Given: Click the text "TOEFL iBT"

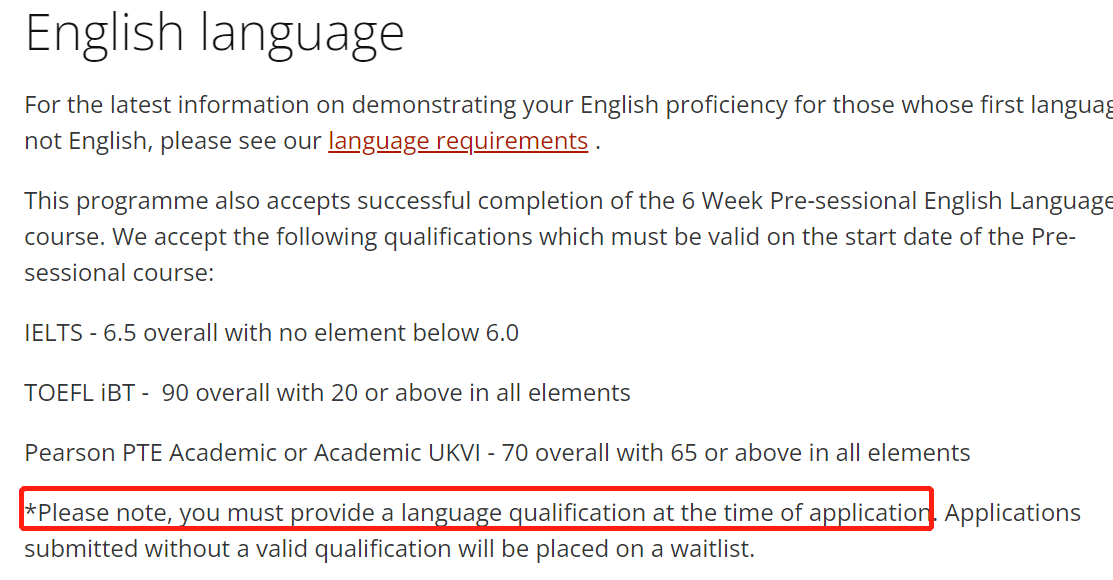Looking at the screenshot, I should click(79, 393).
